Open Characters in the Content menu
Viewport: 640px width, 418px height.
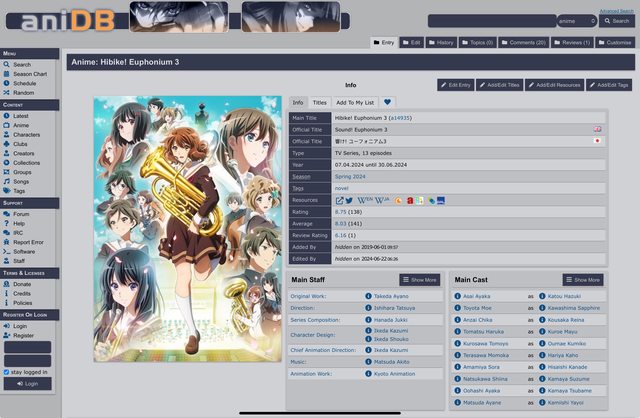click(27, 135)
